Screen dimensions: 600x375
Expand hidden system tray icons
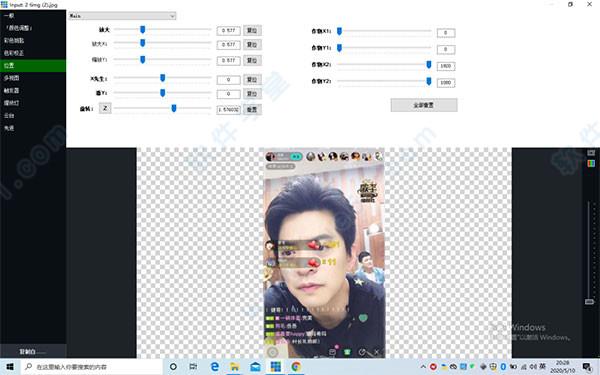tap(423, 367)
